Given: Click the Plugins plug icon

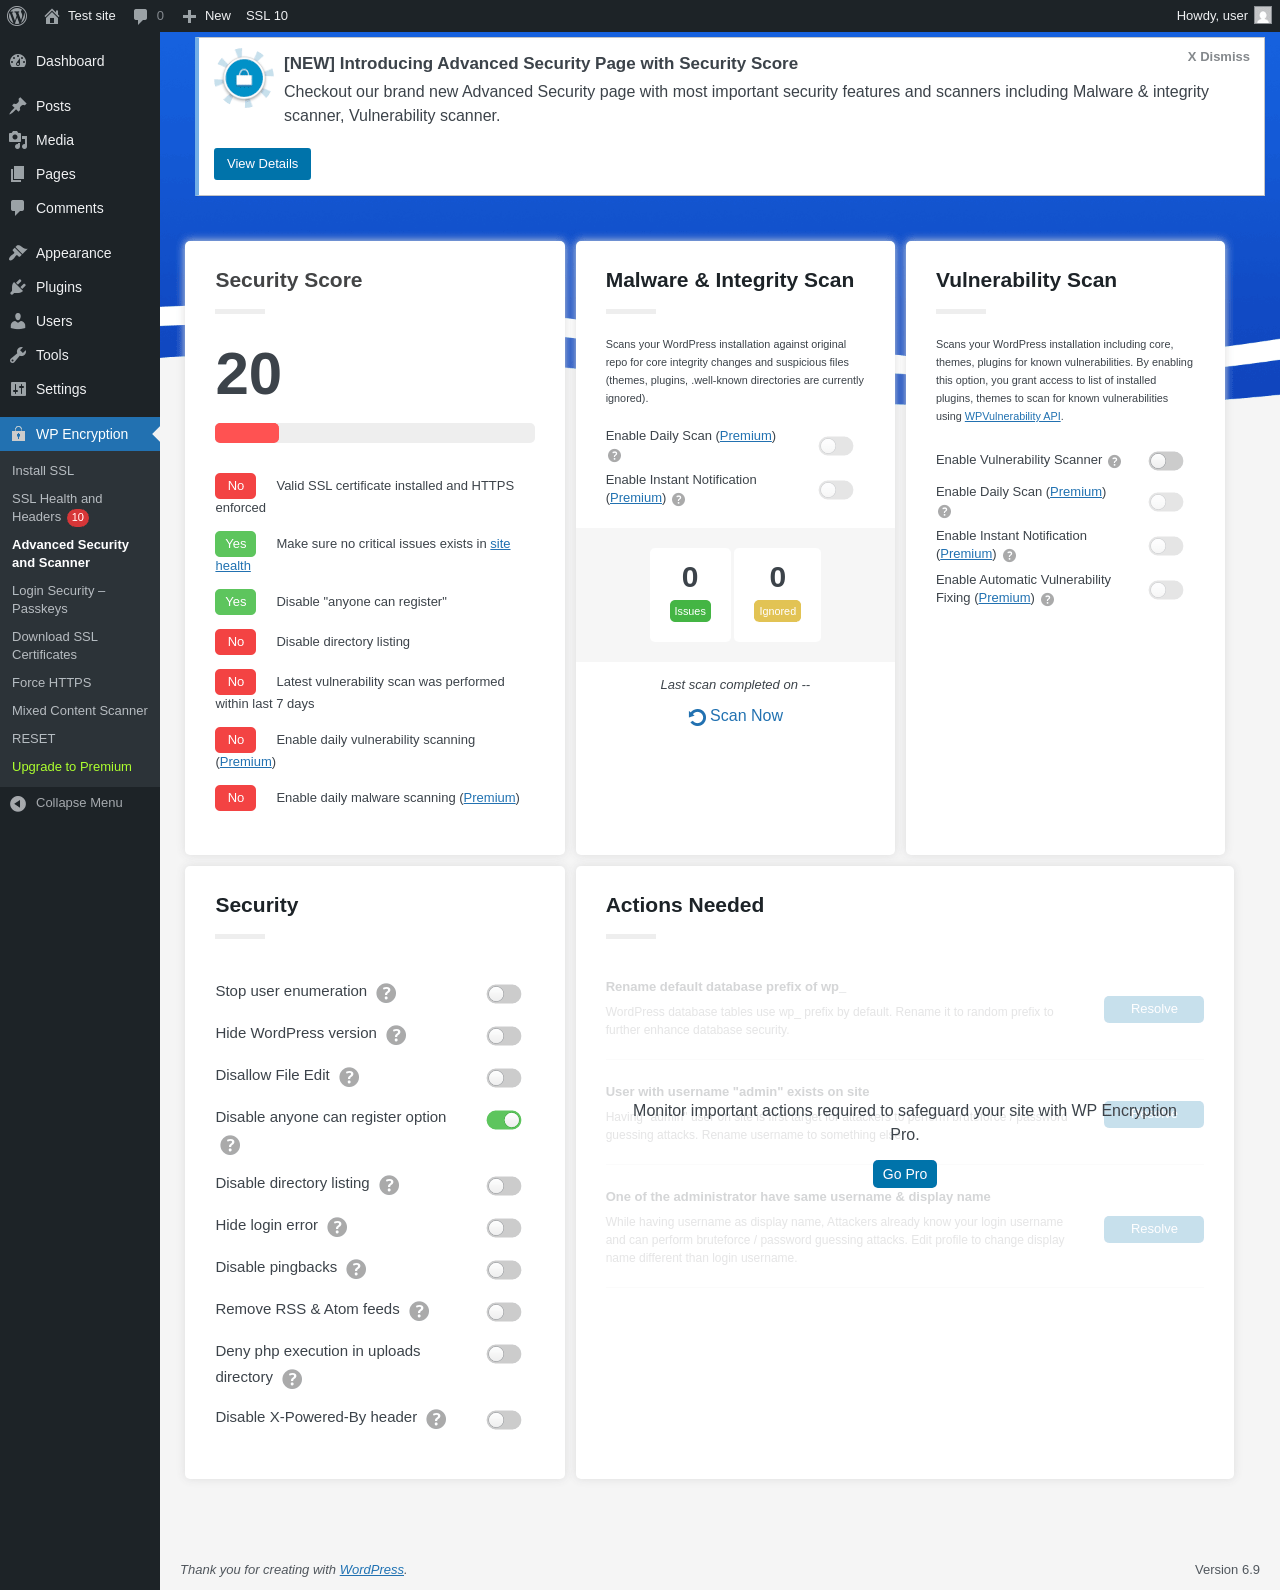Looking at the screenshot, I should [18, 287].
